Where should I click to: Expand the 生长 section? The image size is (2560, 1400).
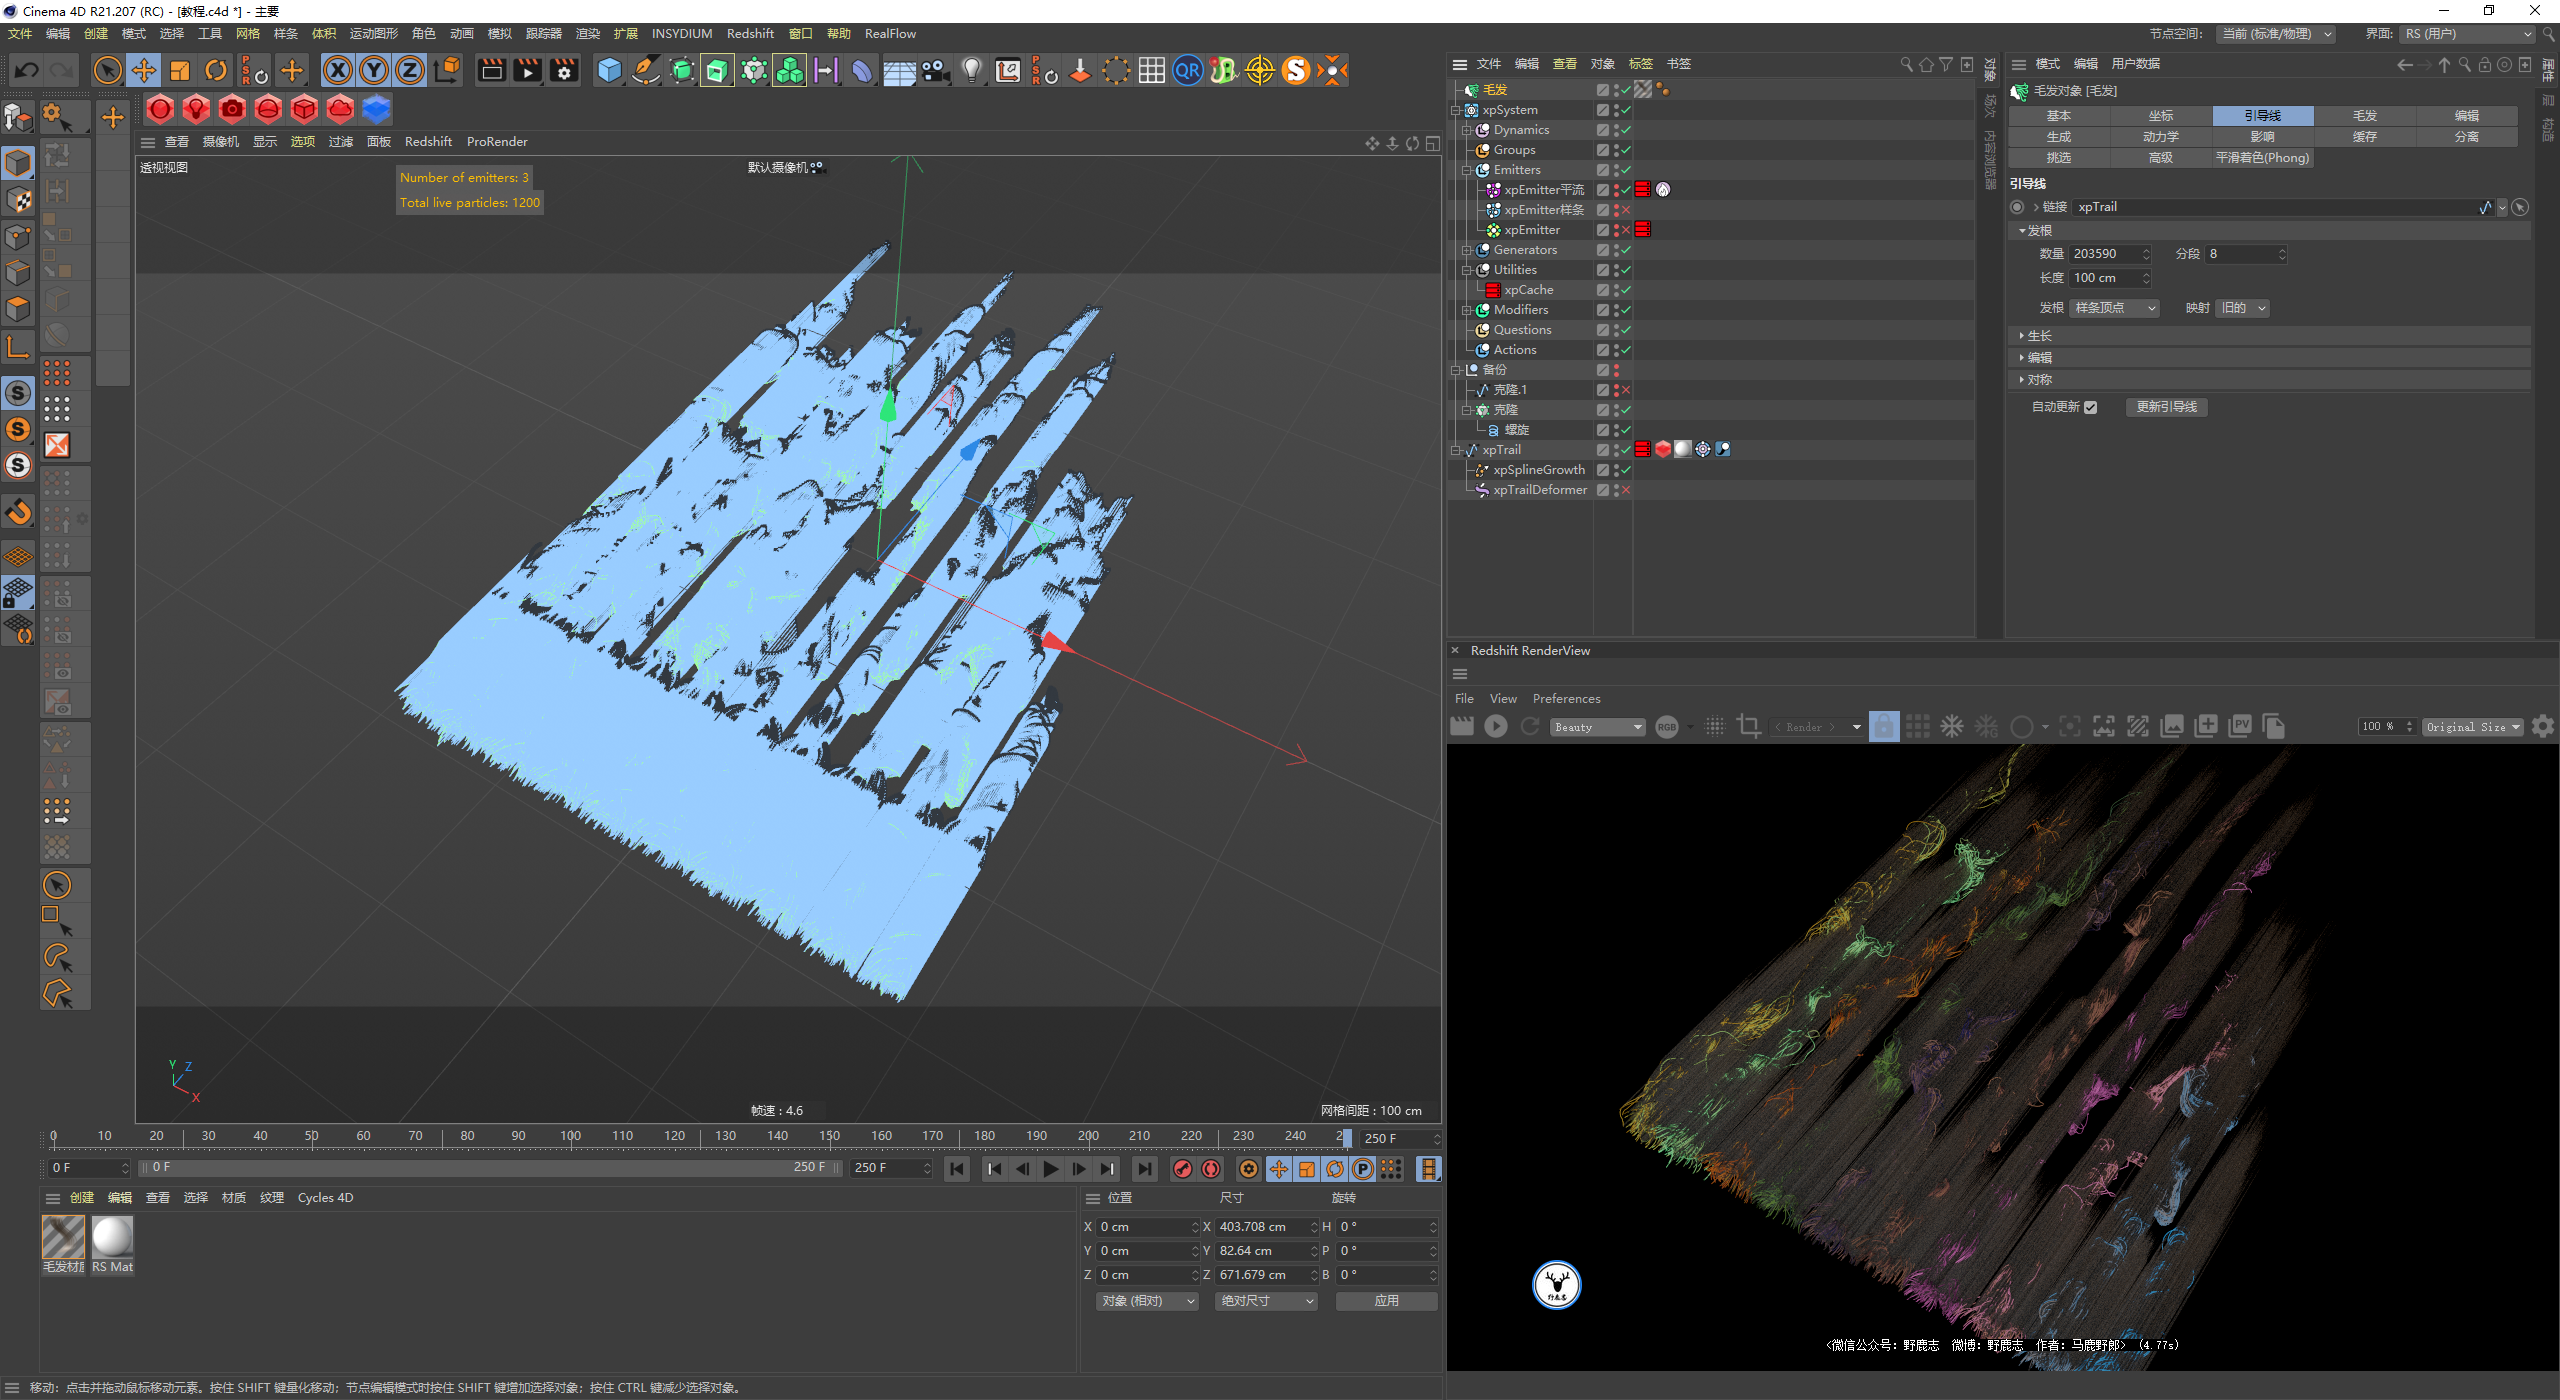tap(2038, 336)
